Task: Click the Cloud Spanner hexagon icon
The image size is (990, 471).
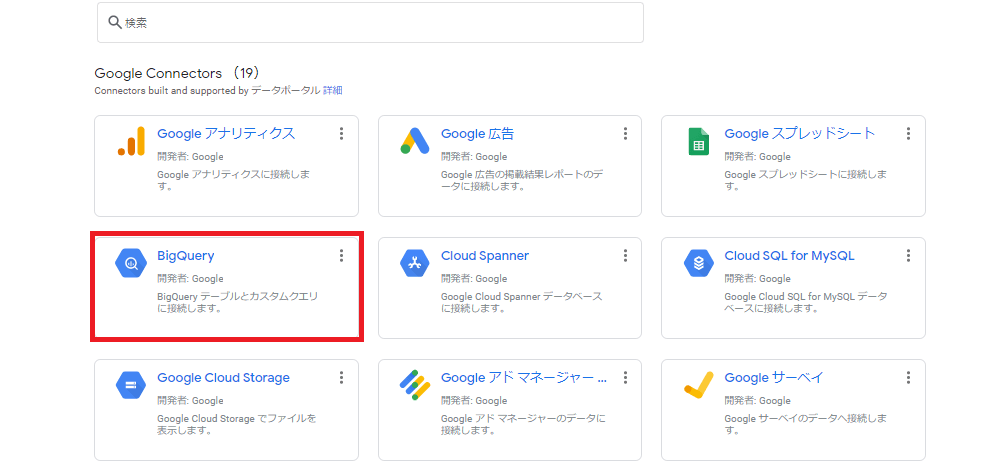Action: coord(415,263)
